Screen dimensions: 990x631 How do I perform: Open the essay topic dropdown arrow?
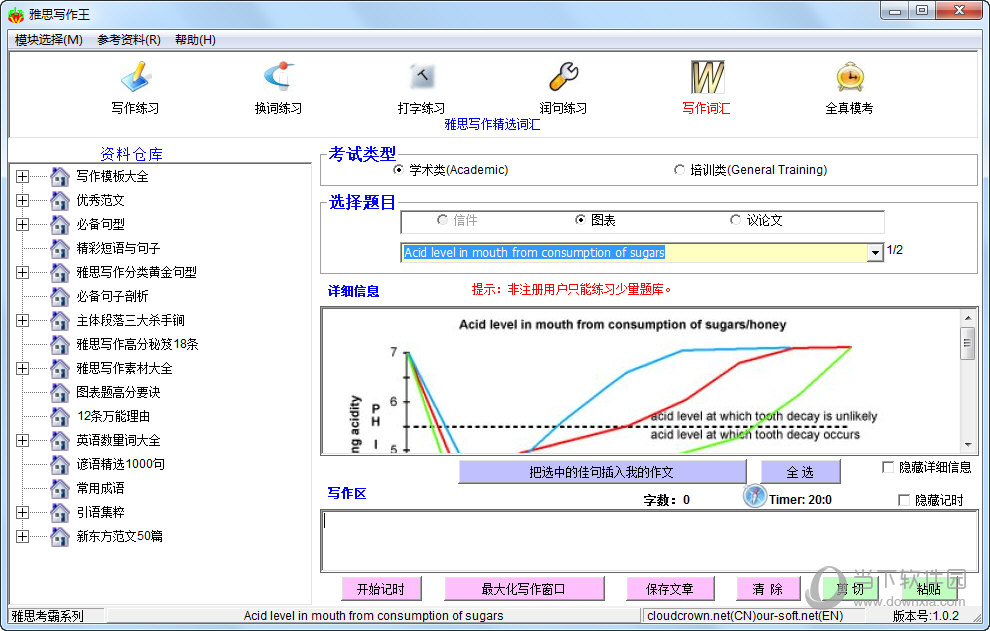click(x=876, y=253)
